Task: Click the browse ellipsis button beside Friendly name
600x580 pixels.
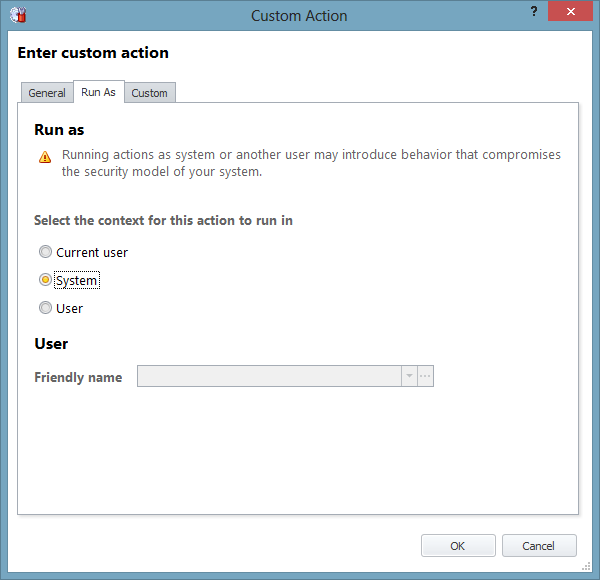Action: pos(425,376)
